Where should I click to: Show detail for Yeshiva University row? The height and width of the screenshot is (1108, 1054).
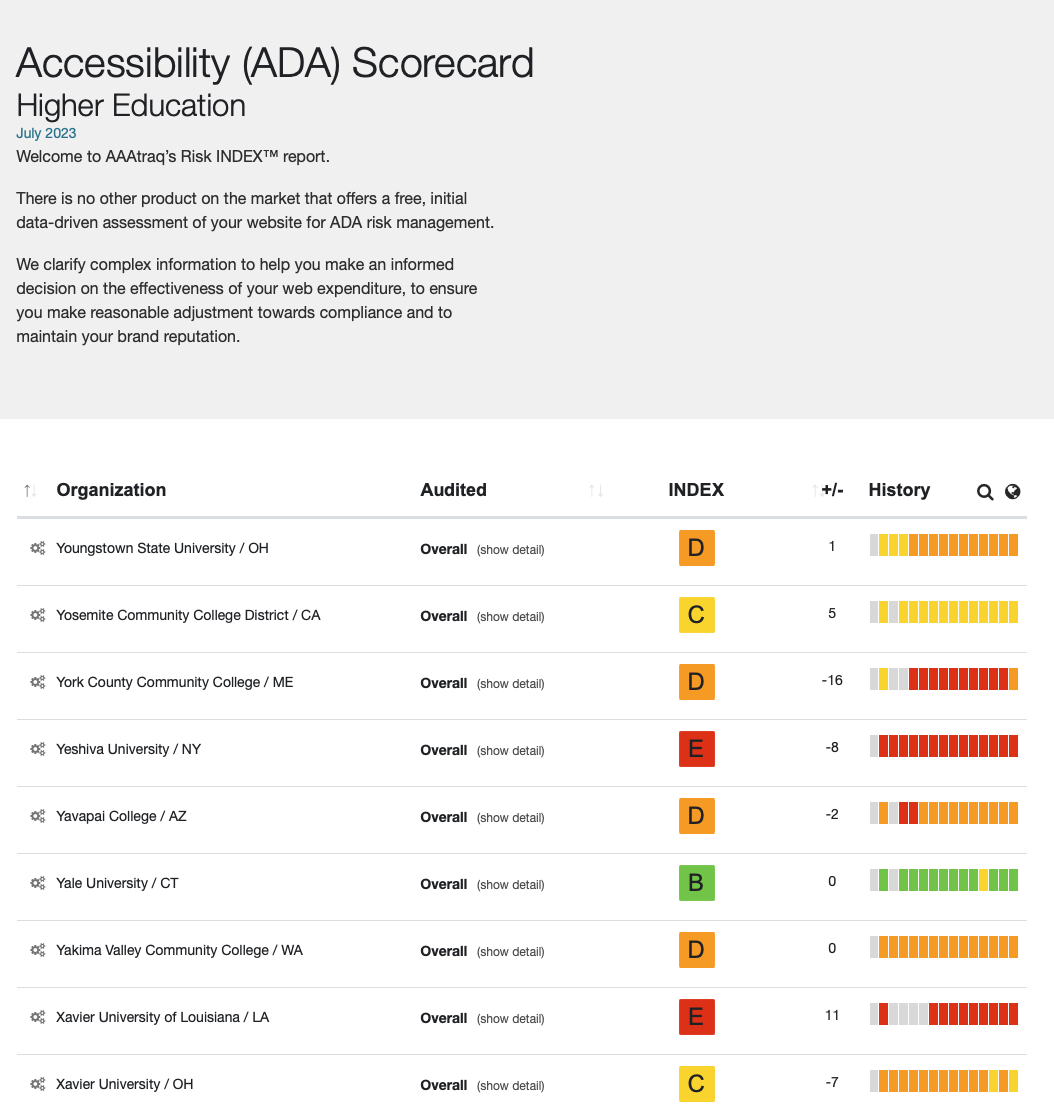pos(510,750)
